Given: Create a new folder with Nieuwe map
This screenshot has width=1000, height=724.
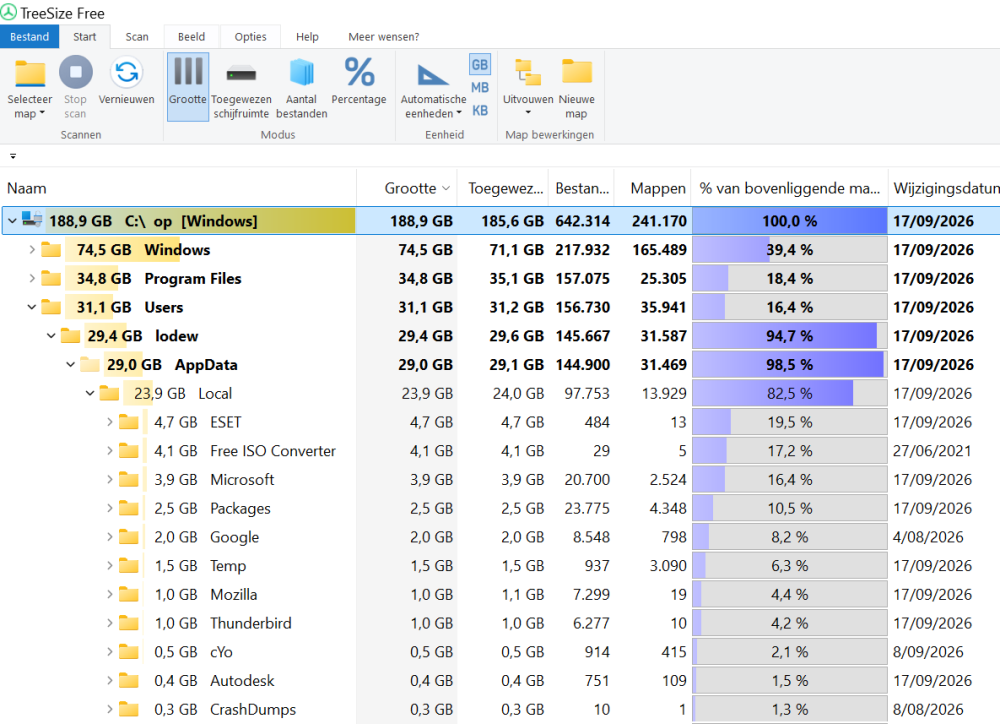Looking at the screenshot, I should point(577,86).
